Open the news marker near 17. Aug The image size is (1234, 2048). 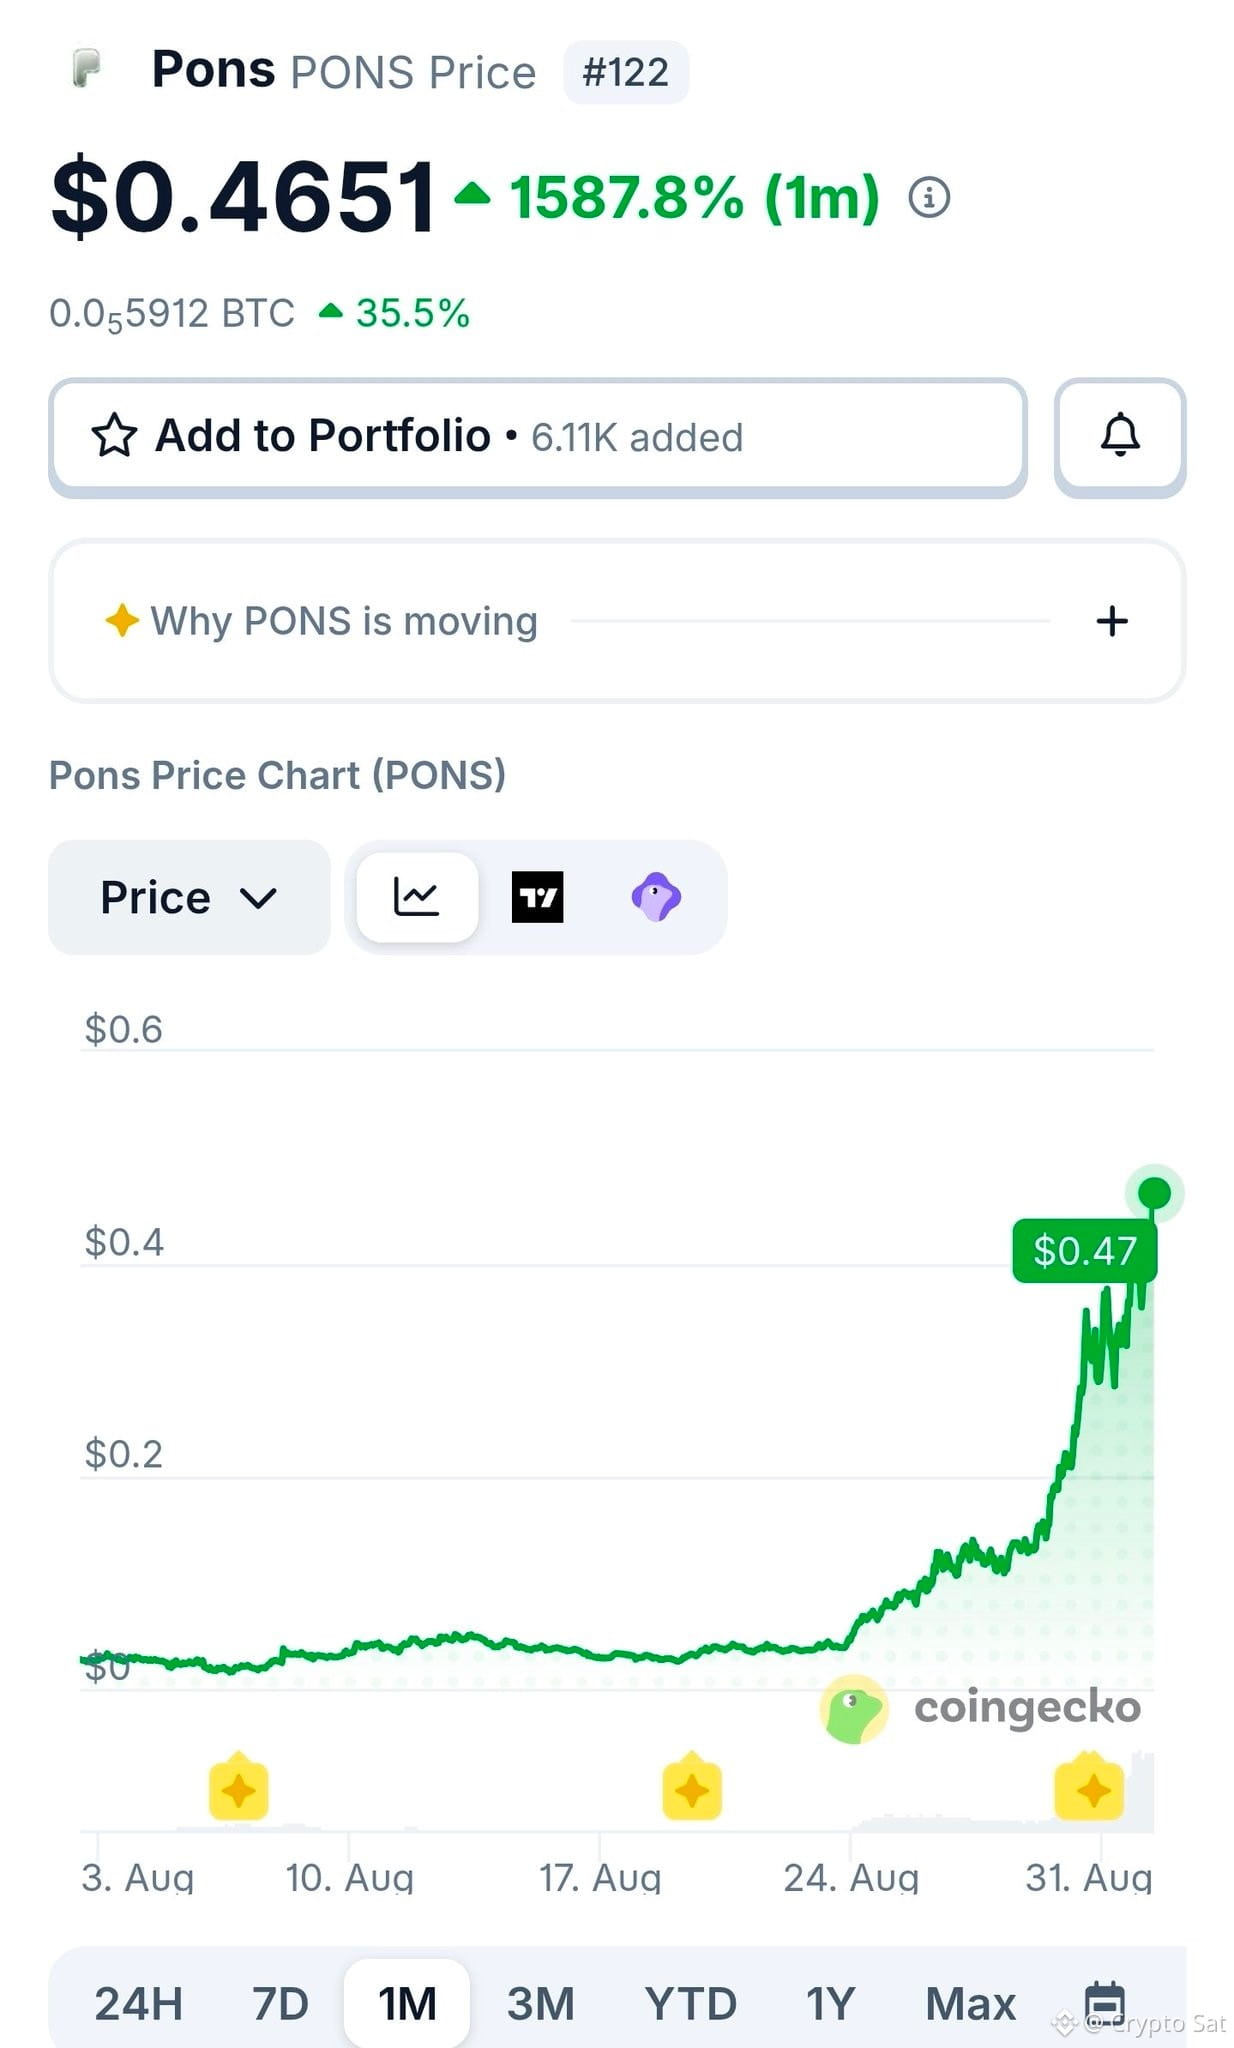692,1789
